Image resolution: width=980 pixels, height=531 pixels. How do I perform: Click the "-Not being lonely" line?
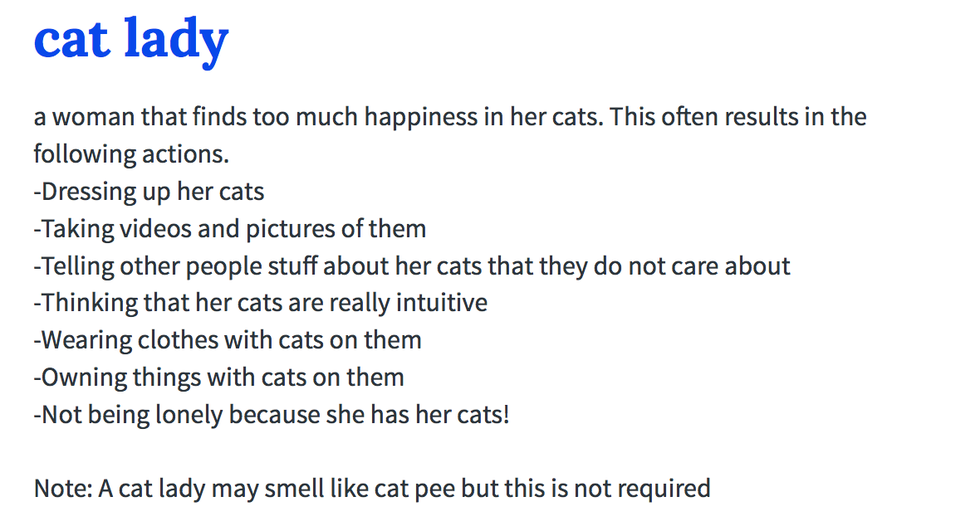[x=271, y=414]
